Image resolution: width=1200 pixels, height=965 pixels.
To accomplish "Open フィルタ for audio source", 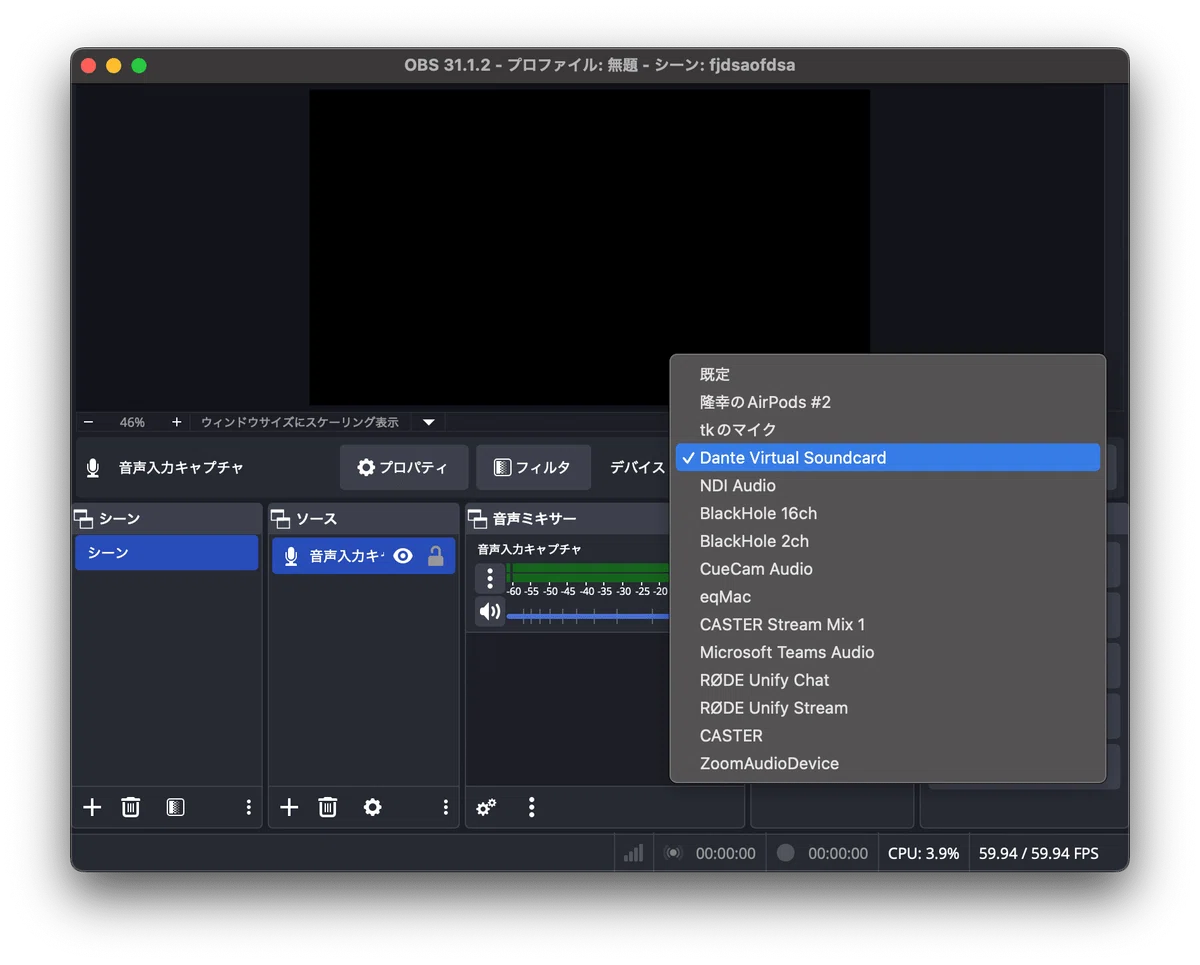I will 533,467.
